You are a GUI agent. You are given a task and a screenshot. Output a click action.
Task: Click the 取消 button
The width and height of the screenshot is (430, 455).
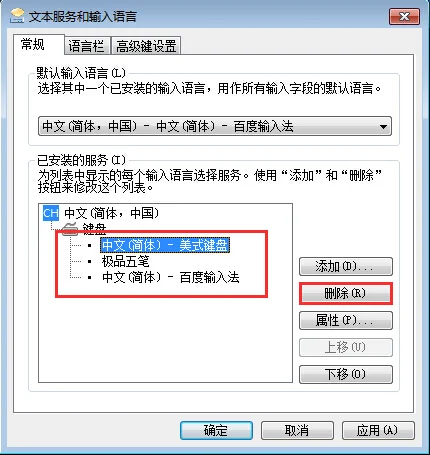pos(297,430)
